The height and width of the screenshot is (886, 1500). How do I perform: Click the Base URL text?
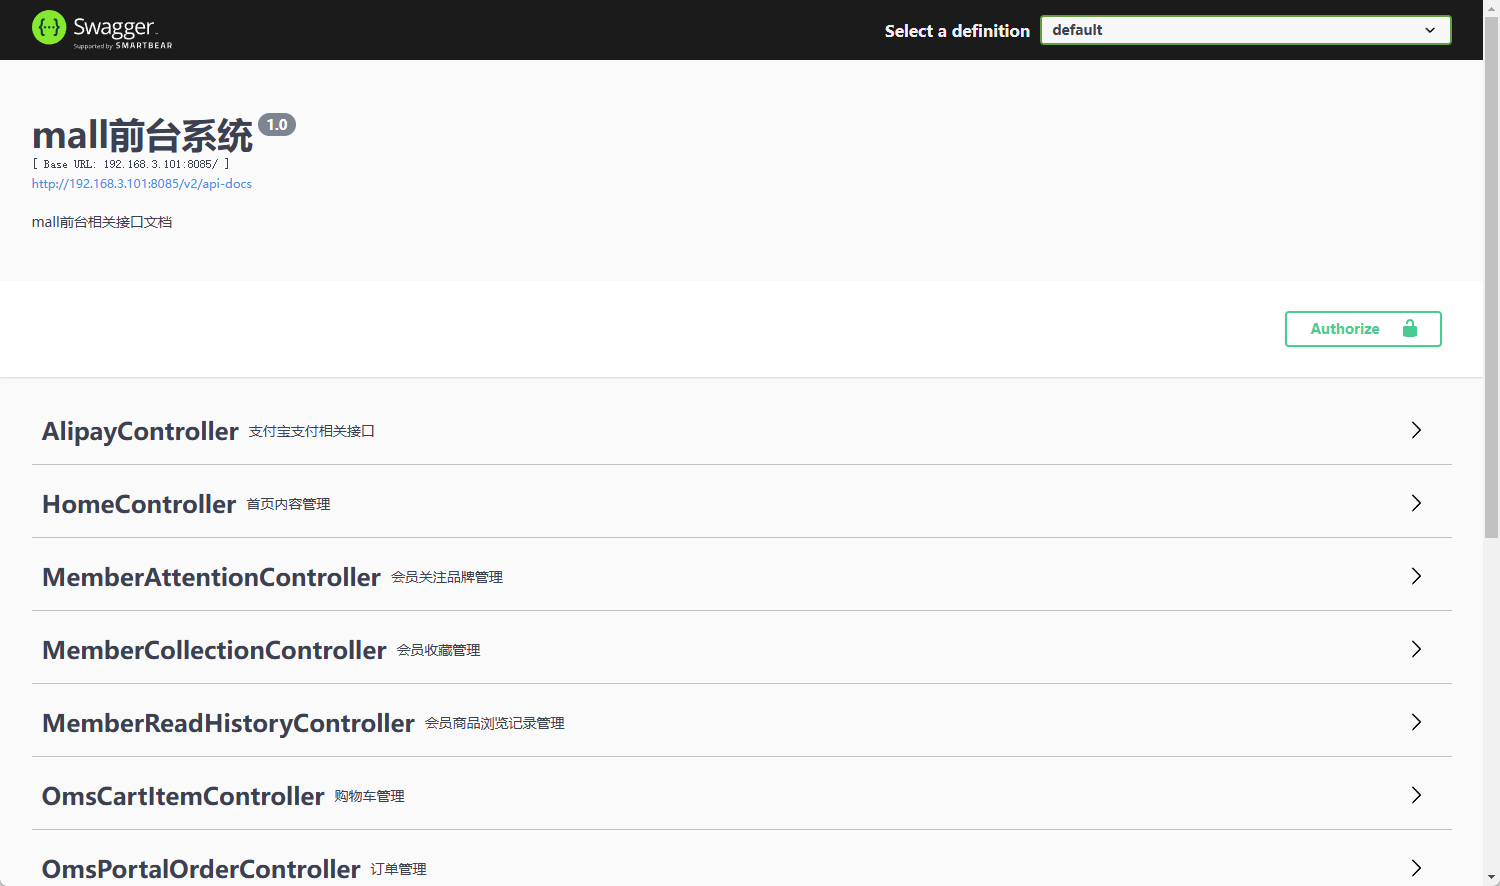pyautogui.click(x=131, y=164)
